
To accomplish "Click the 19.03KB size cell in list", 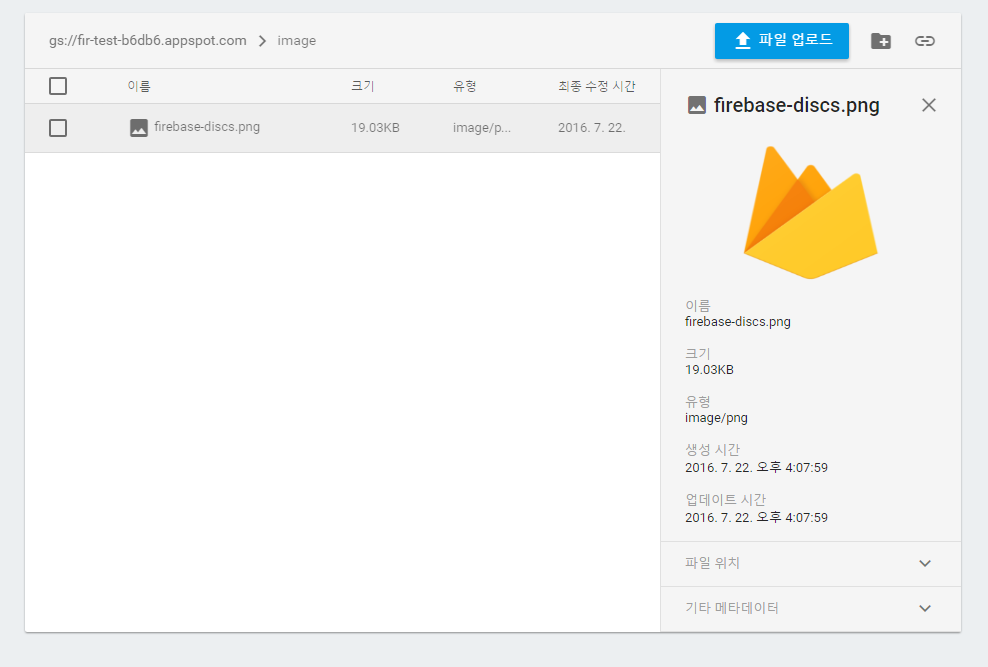I will (375, 128).
